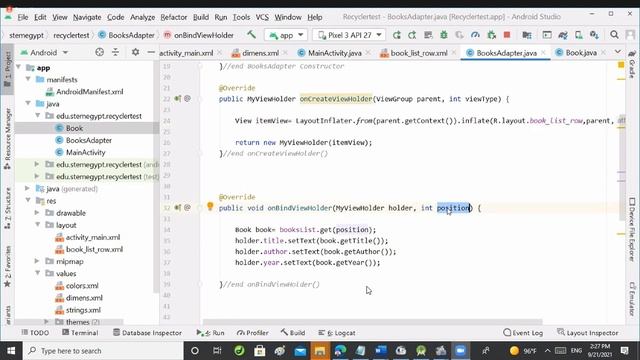Image resolution: width=640 pixels, height=360 pixels.
Task: Click the Collapse All icon in Project panel
Action: click(x=116, y=52)
